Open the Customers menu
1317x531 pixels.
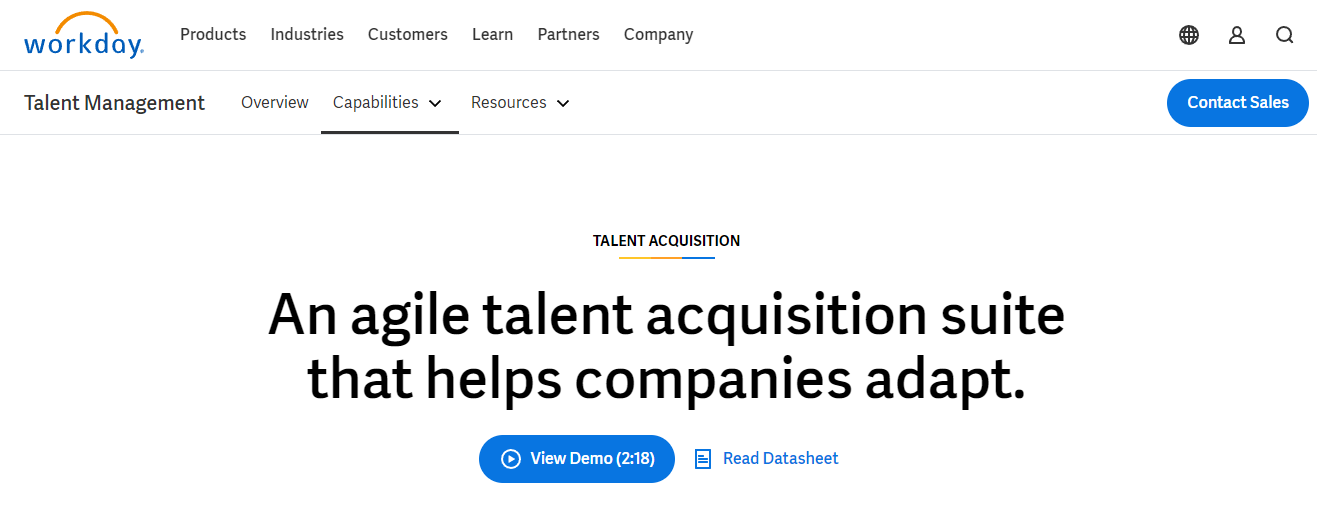click(x=408, y=35)
